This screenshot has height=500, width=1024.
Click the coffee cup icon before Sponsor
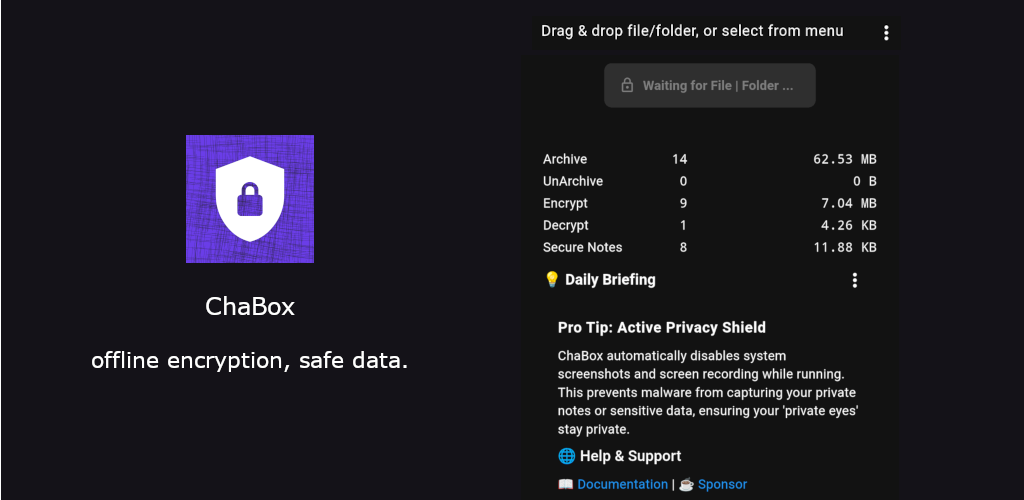(686, 484)
